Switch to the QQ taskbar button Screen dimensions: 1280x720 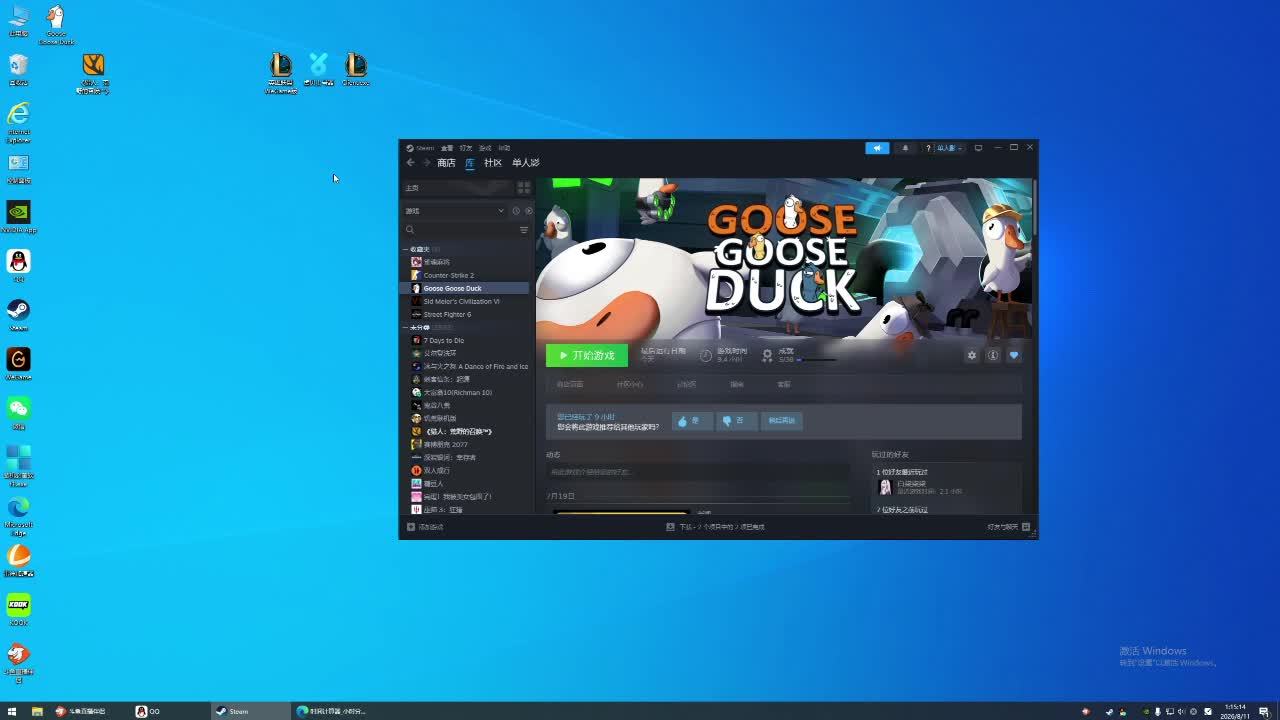(170, 711)
